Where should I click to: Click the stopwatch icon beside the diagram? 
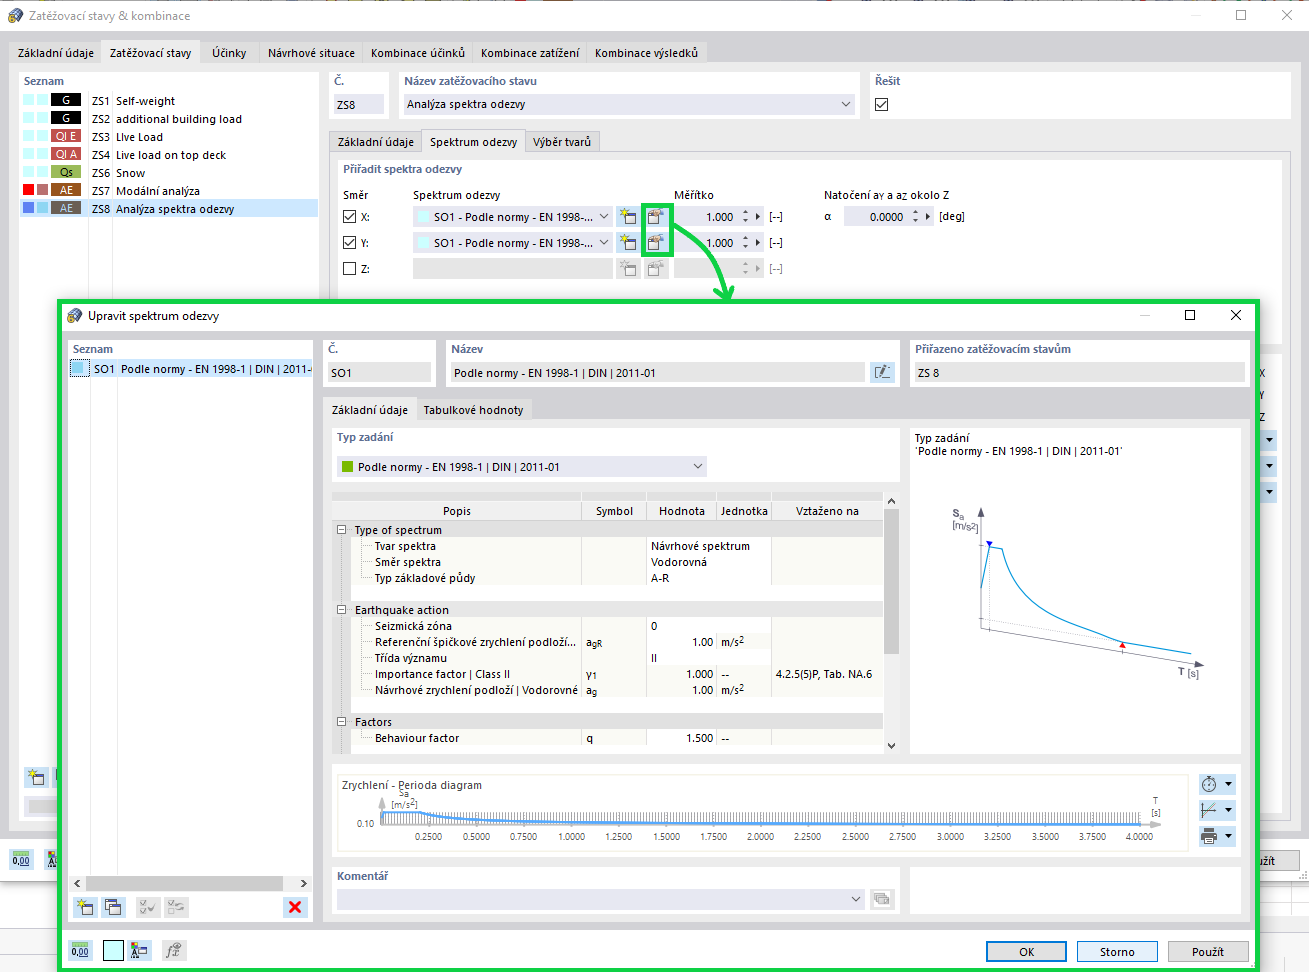coord(1210,784)
